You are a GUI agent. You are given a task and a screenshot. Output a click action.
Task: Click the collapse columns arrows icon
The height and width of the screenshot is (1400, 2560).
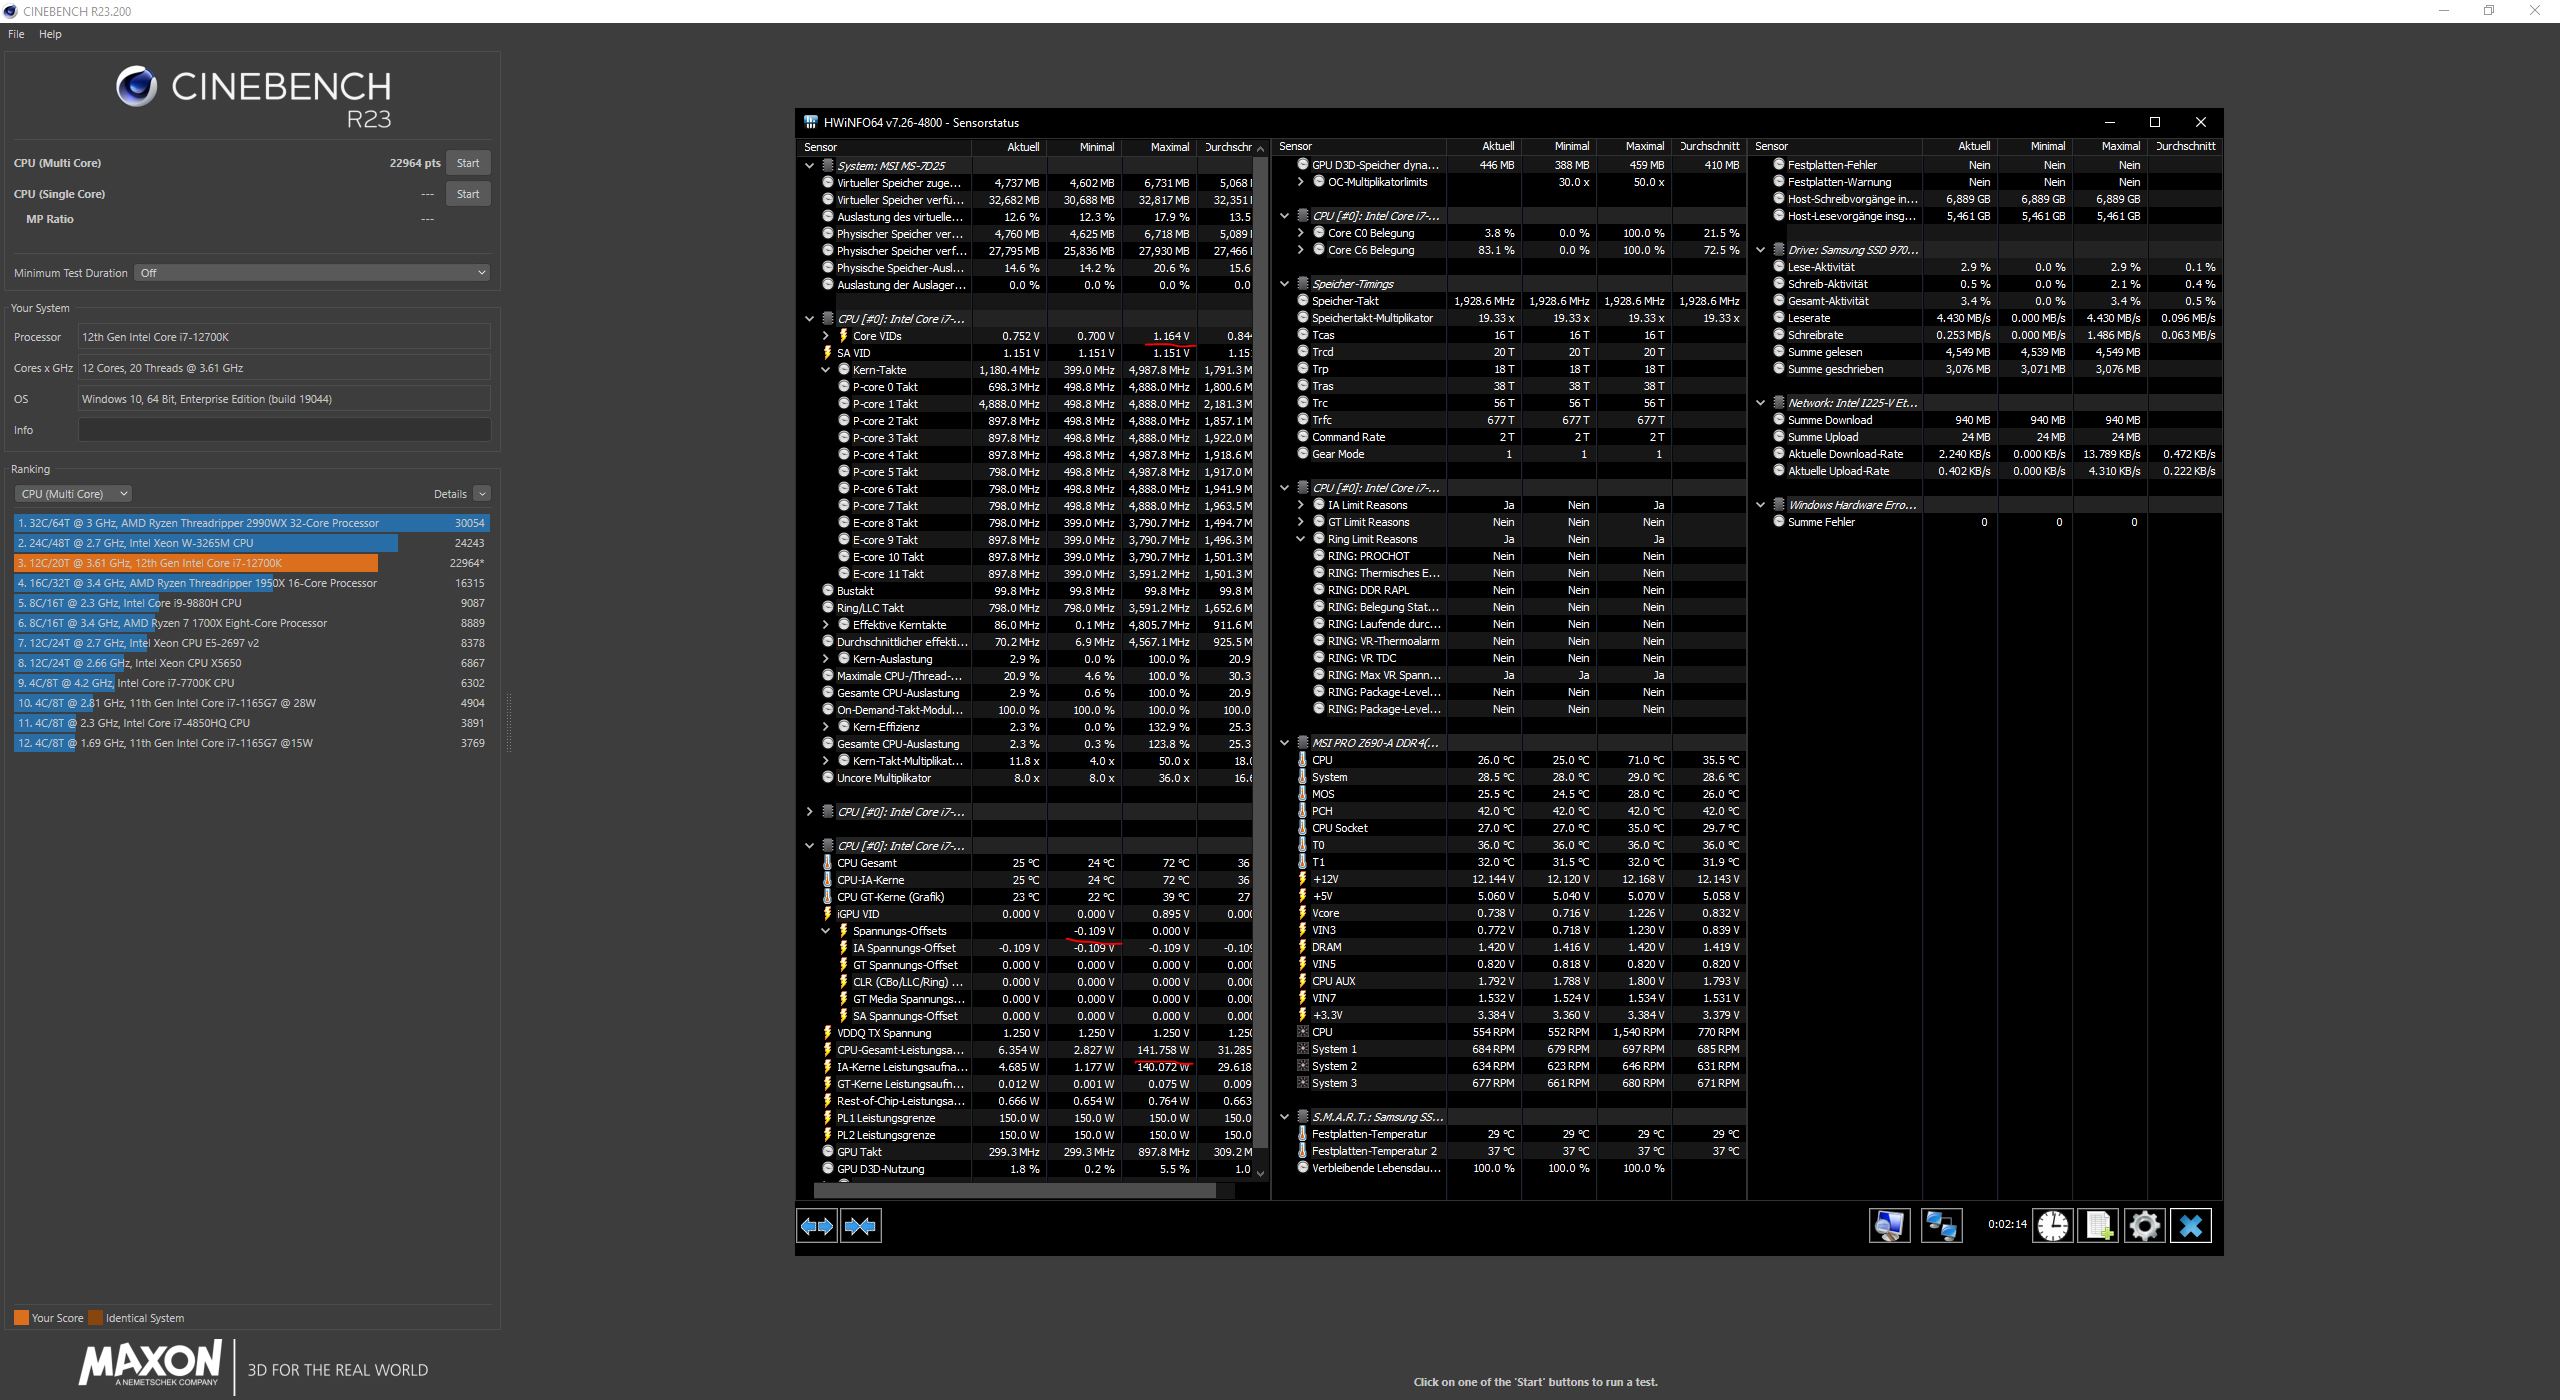[x=861, y=1226]
